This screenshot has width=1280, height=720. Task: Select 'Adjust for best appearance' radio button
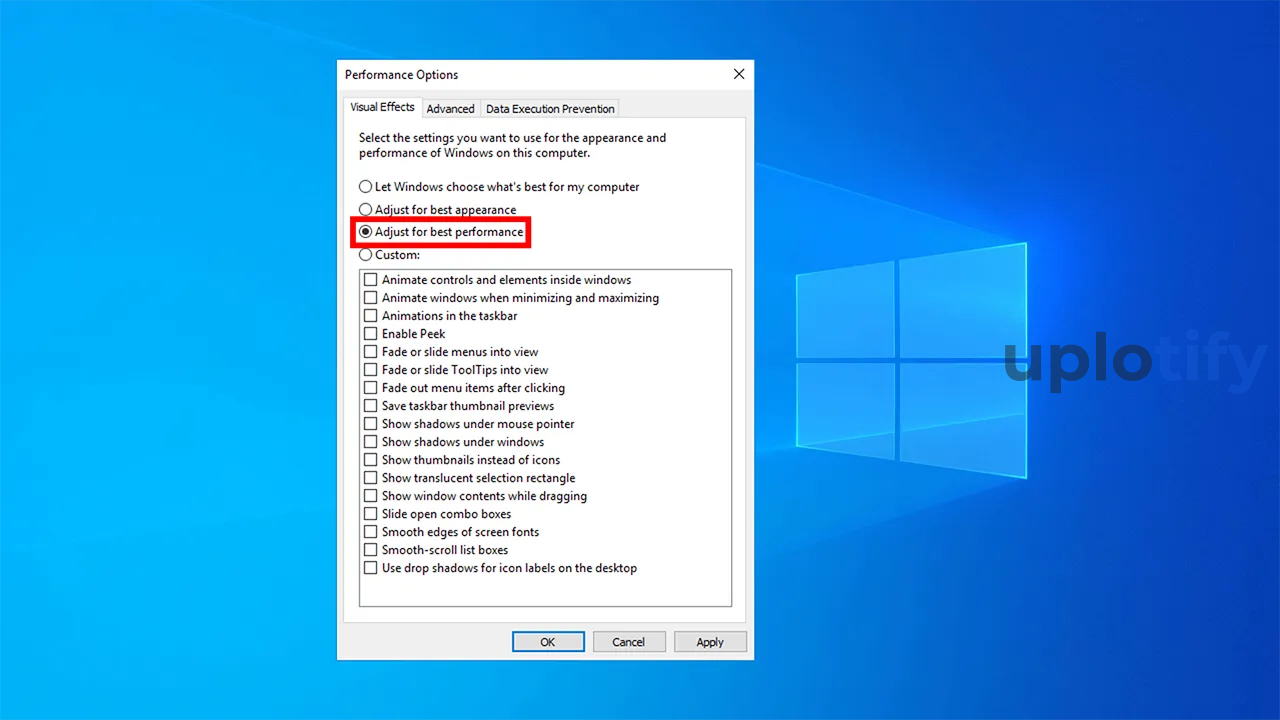366,210
